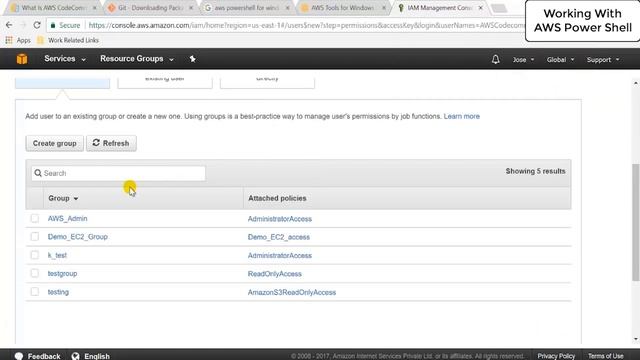The height and width of the screenshot is (360, 640).
Task: Open the AmazonS3ReadOnlyAccess policy link
Action: [x=292, y=292]
